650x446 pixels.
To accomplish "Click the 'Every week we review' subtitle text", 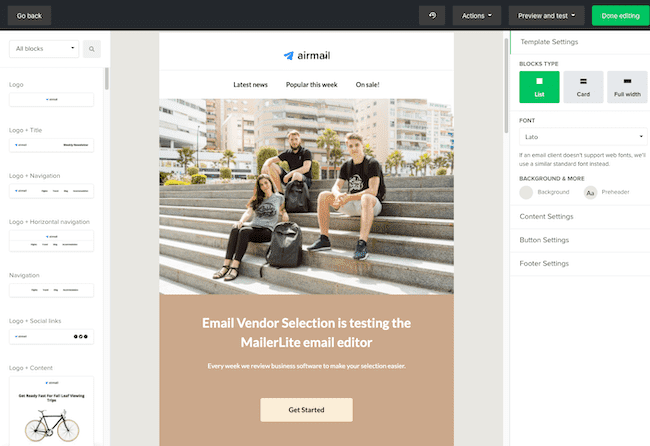I will click(x=306, y=366).
